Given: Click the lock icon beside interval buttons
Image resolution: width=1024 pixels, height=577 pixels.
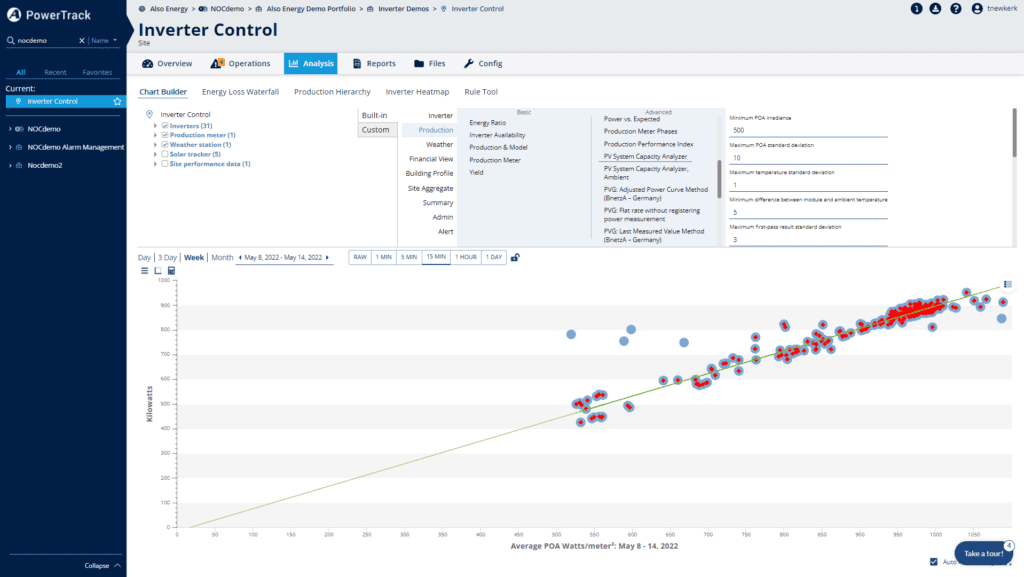Looking at the screenshot, I should [515, 257].
